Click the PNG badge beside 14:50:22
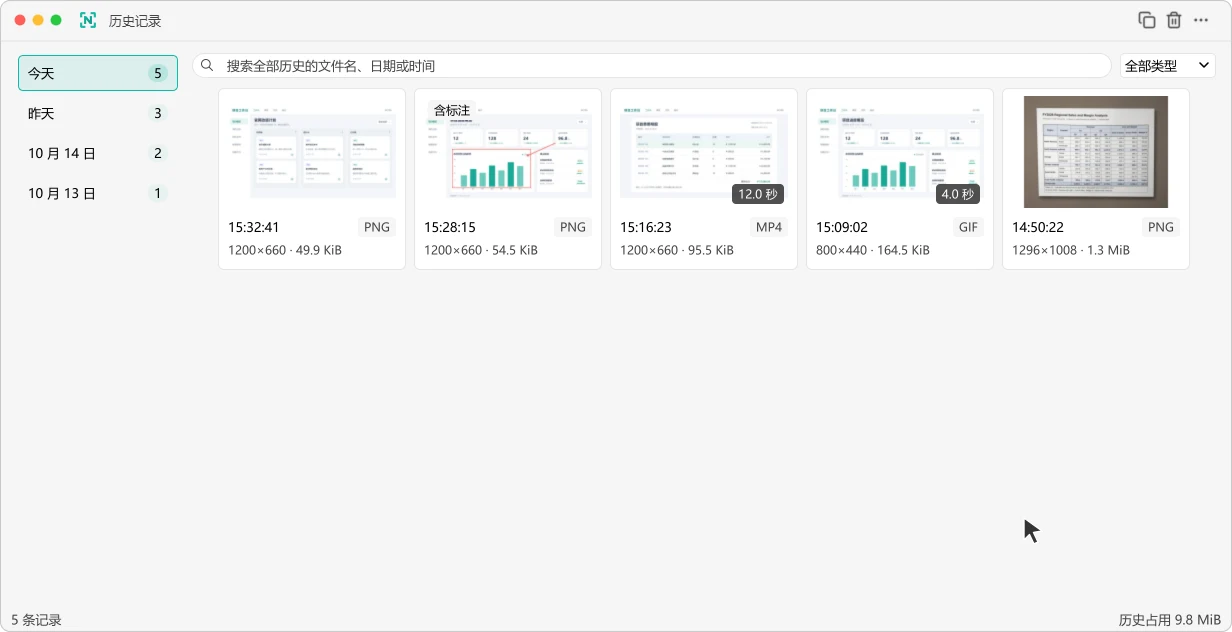Screen dimensions: 1232x632 click(1161, 227)
